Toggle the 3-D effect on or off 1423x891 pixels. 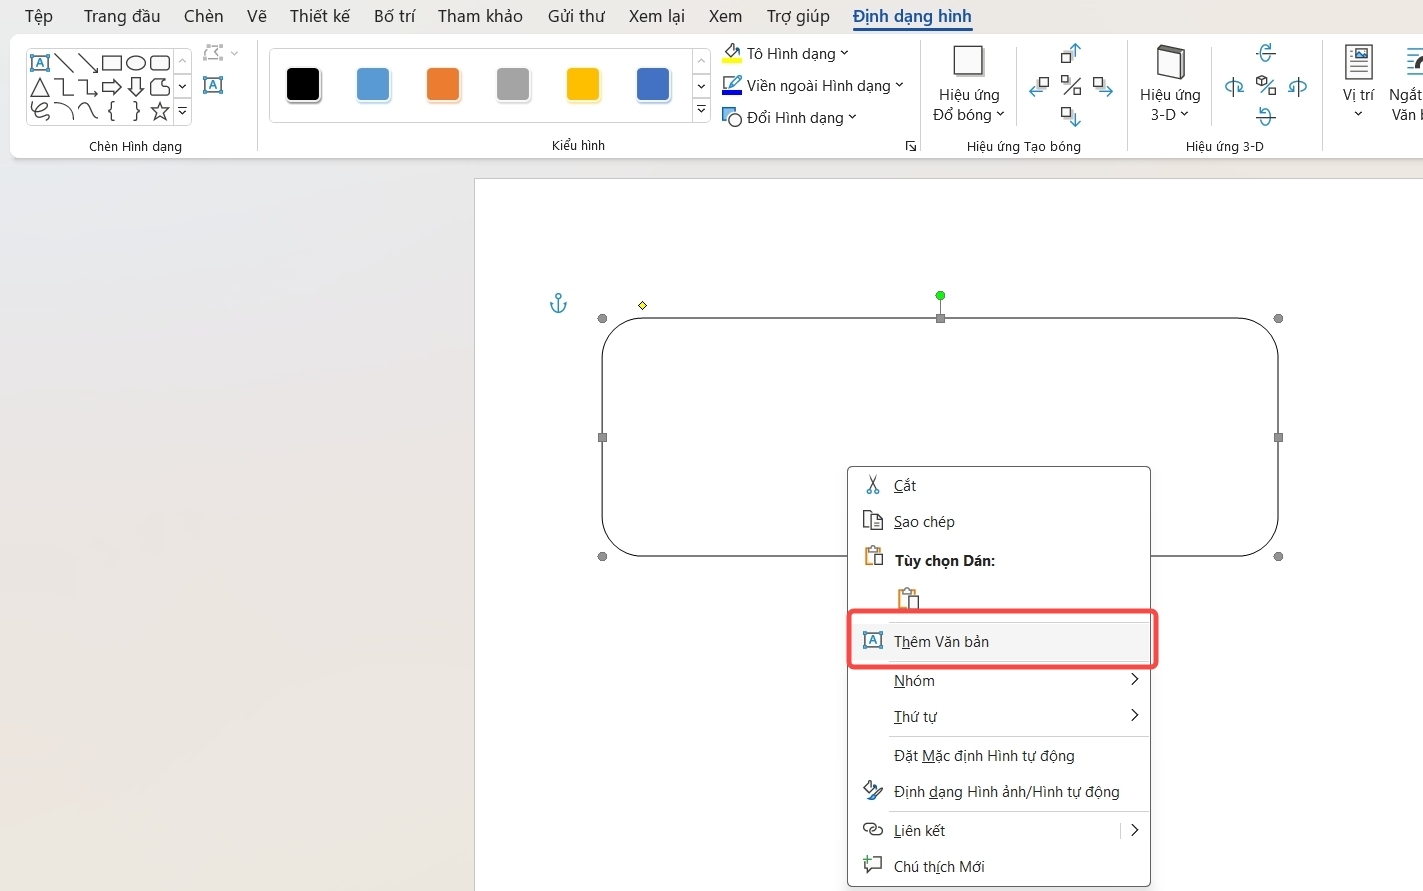(x=1266, y=86)
